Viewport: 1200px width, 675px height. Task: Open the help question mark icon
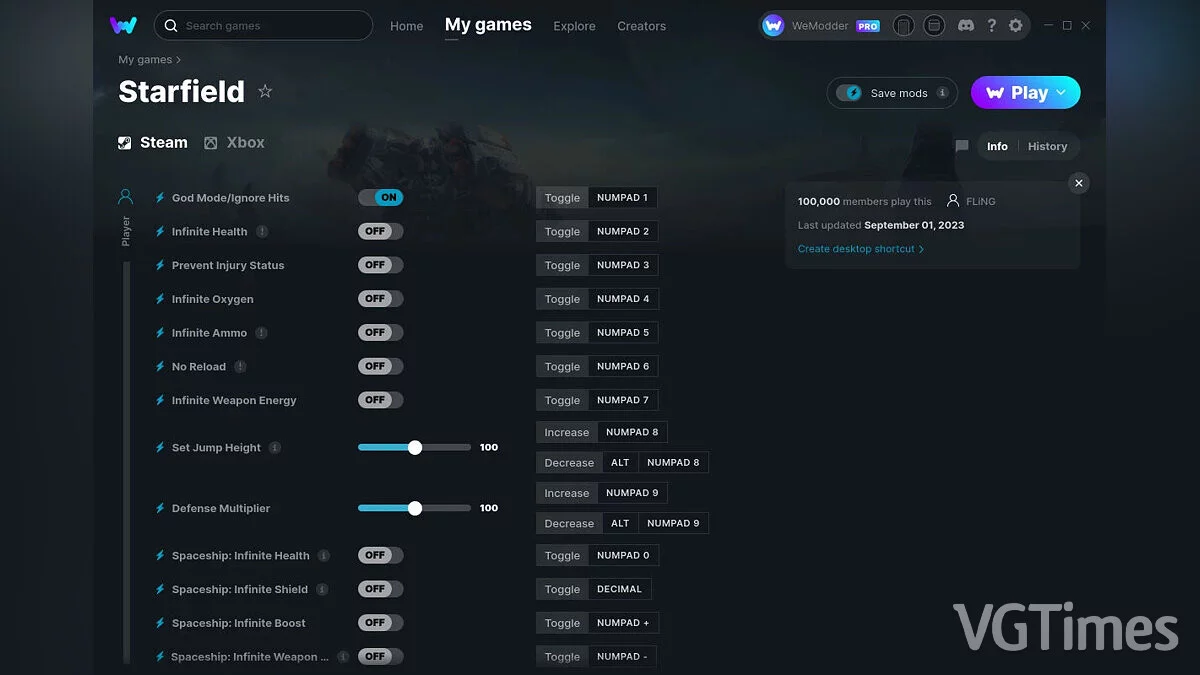click(991, 25)
